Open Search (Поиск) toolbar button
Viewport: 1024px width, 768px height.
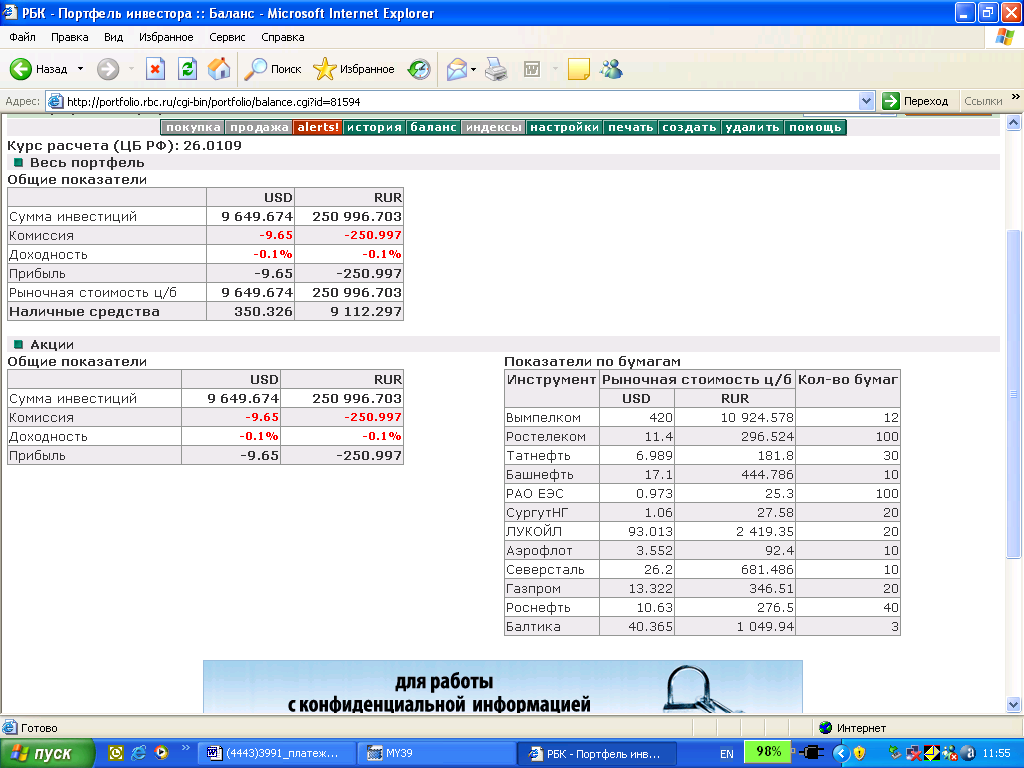[272, 69]
